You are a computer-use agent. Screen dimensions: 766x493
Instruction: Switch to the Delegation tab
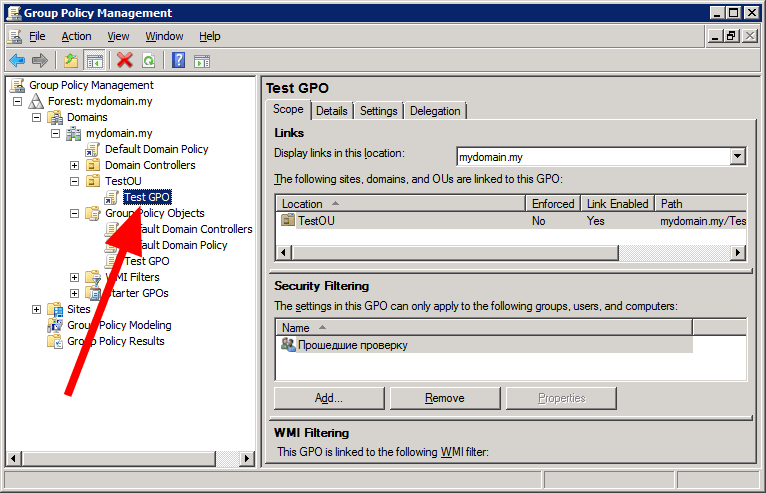[435, 111]
